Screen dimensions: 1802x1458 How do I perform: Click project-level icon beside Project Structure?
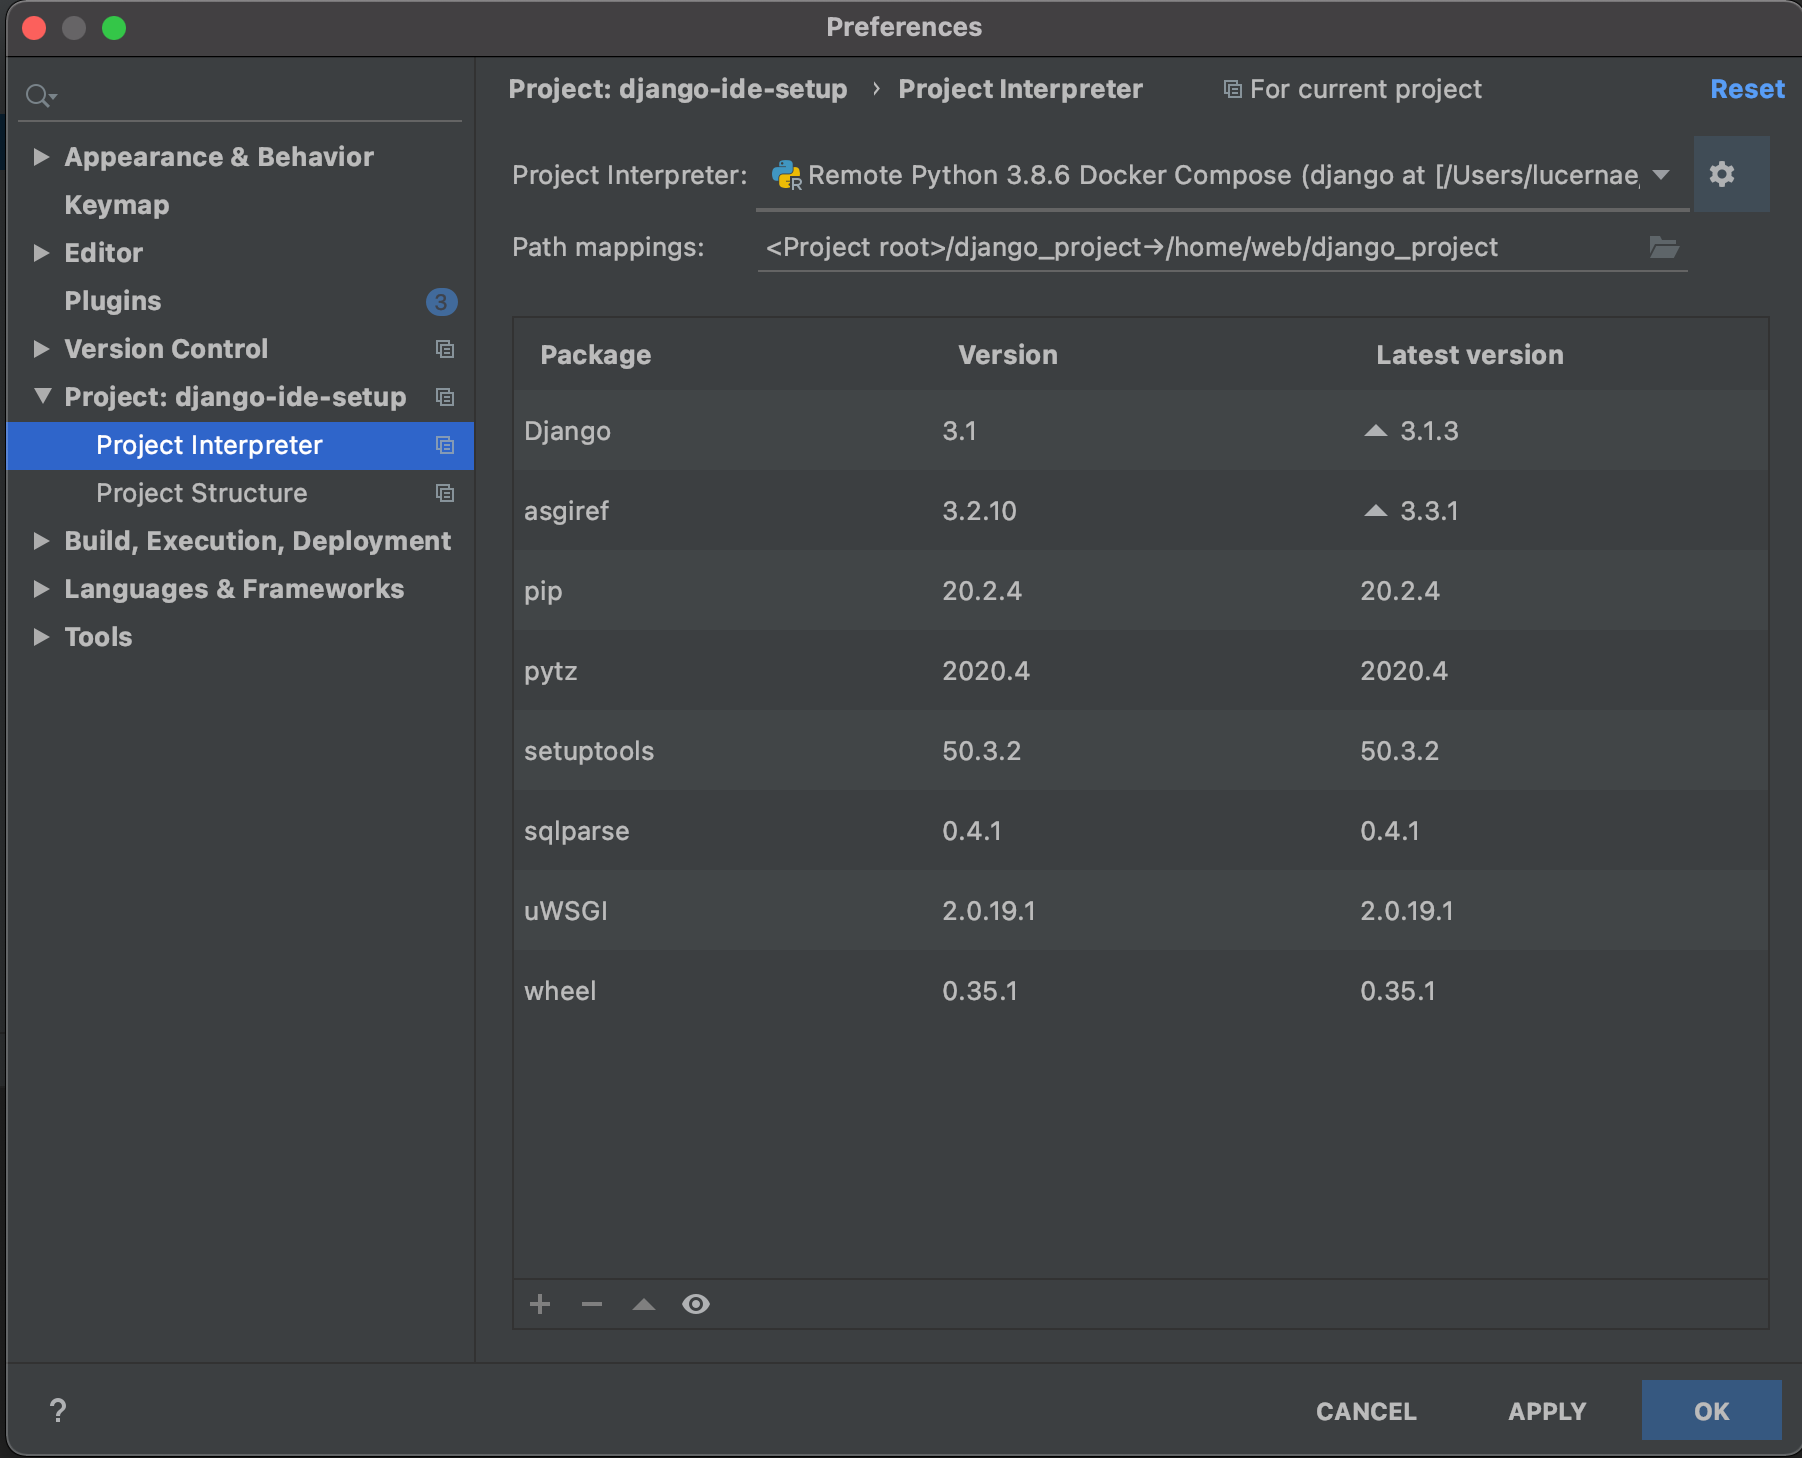[x=445, y=493]
